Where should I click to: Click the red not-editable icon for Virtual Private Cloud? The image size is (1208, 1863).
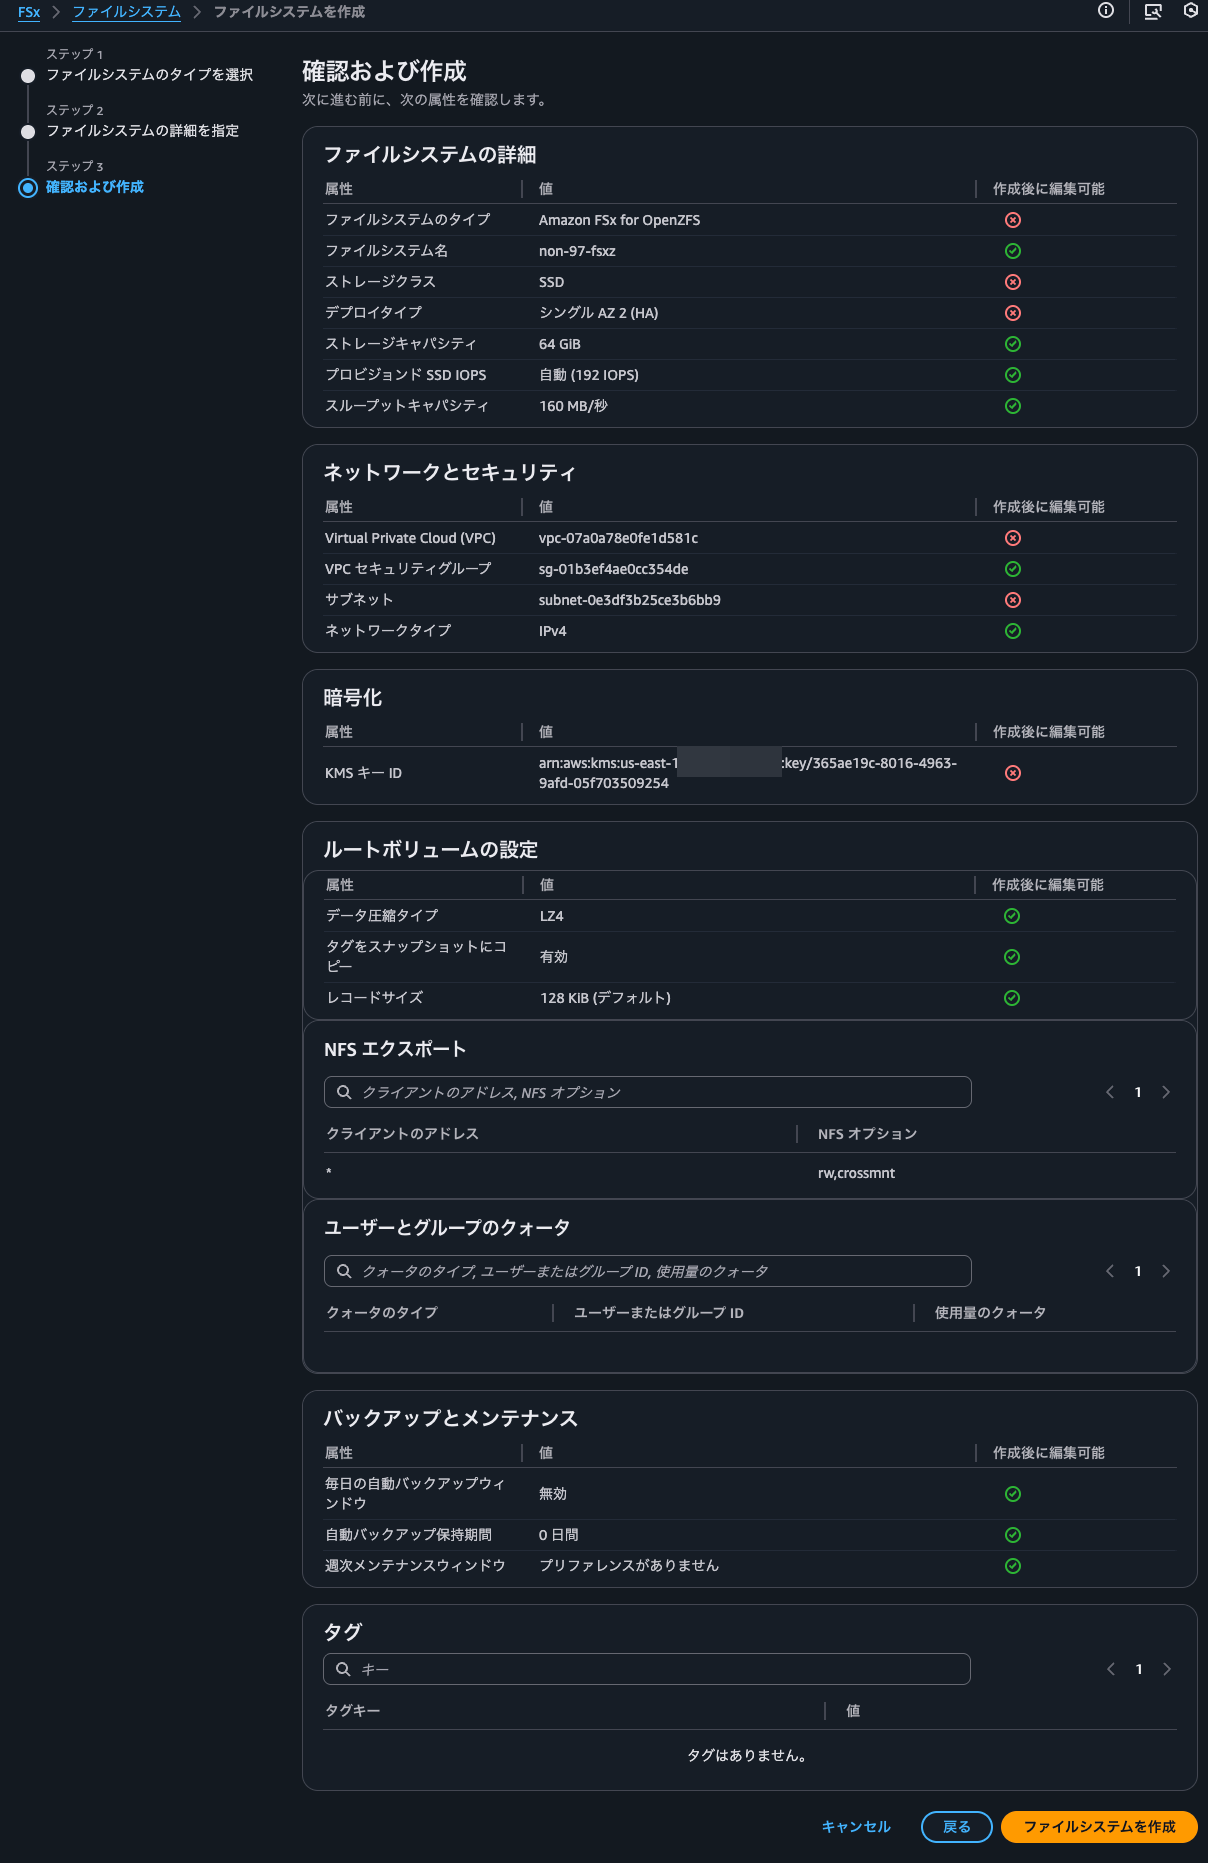(x=1013, y=538)
